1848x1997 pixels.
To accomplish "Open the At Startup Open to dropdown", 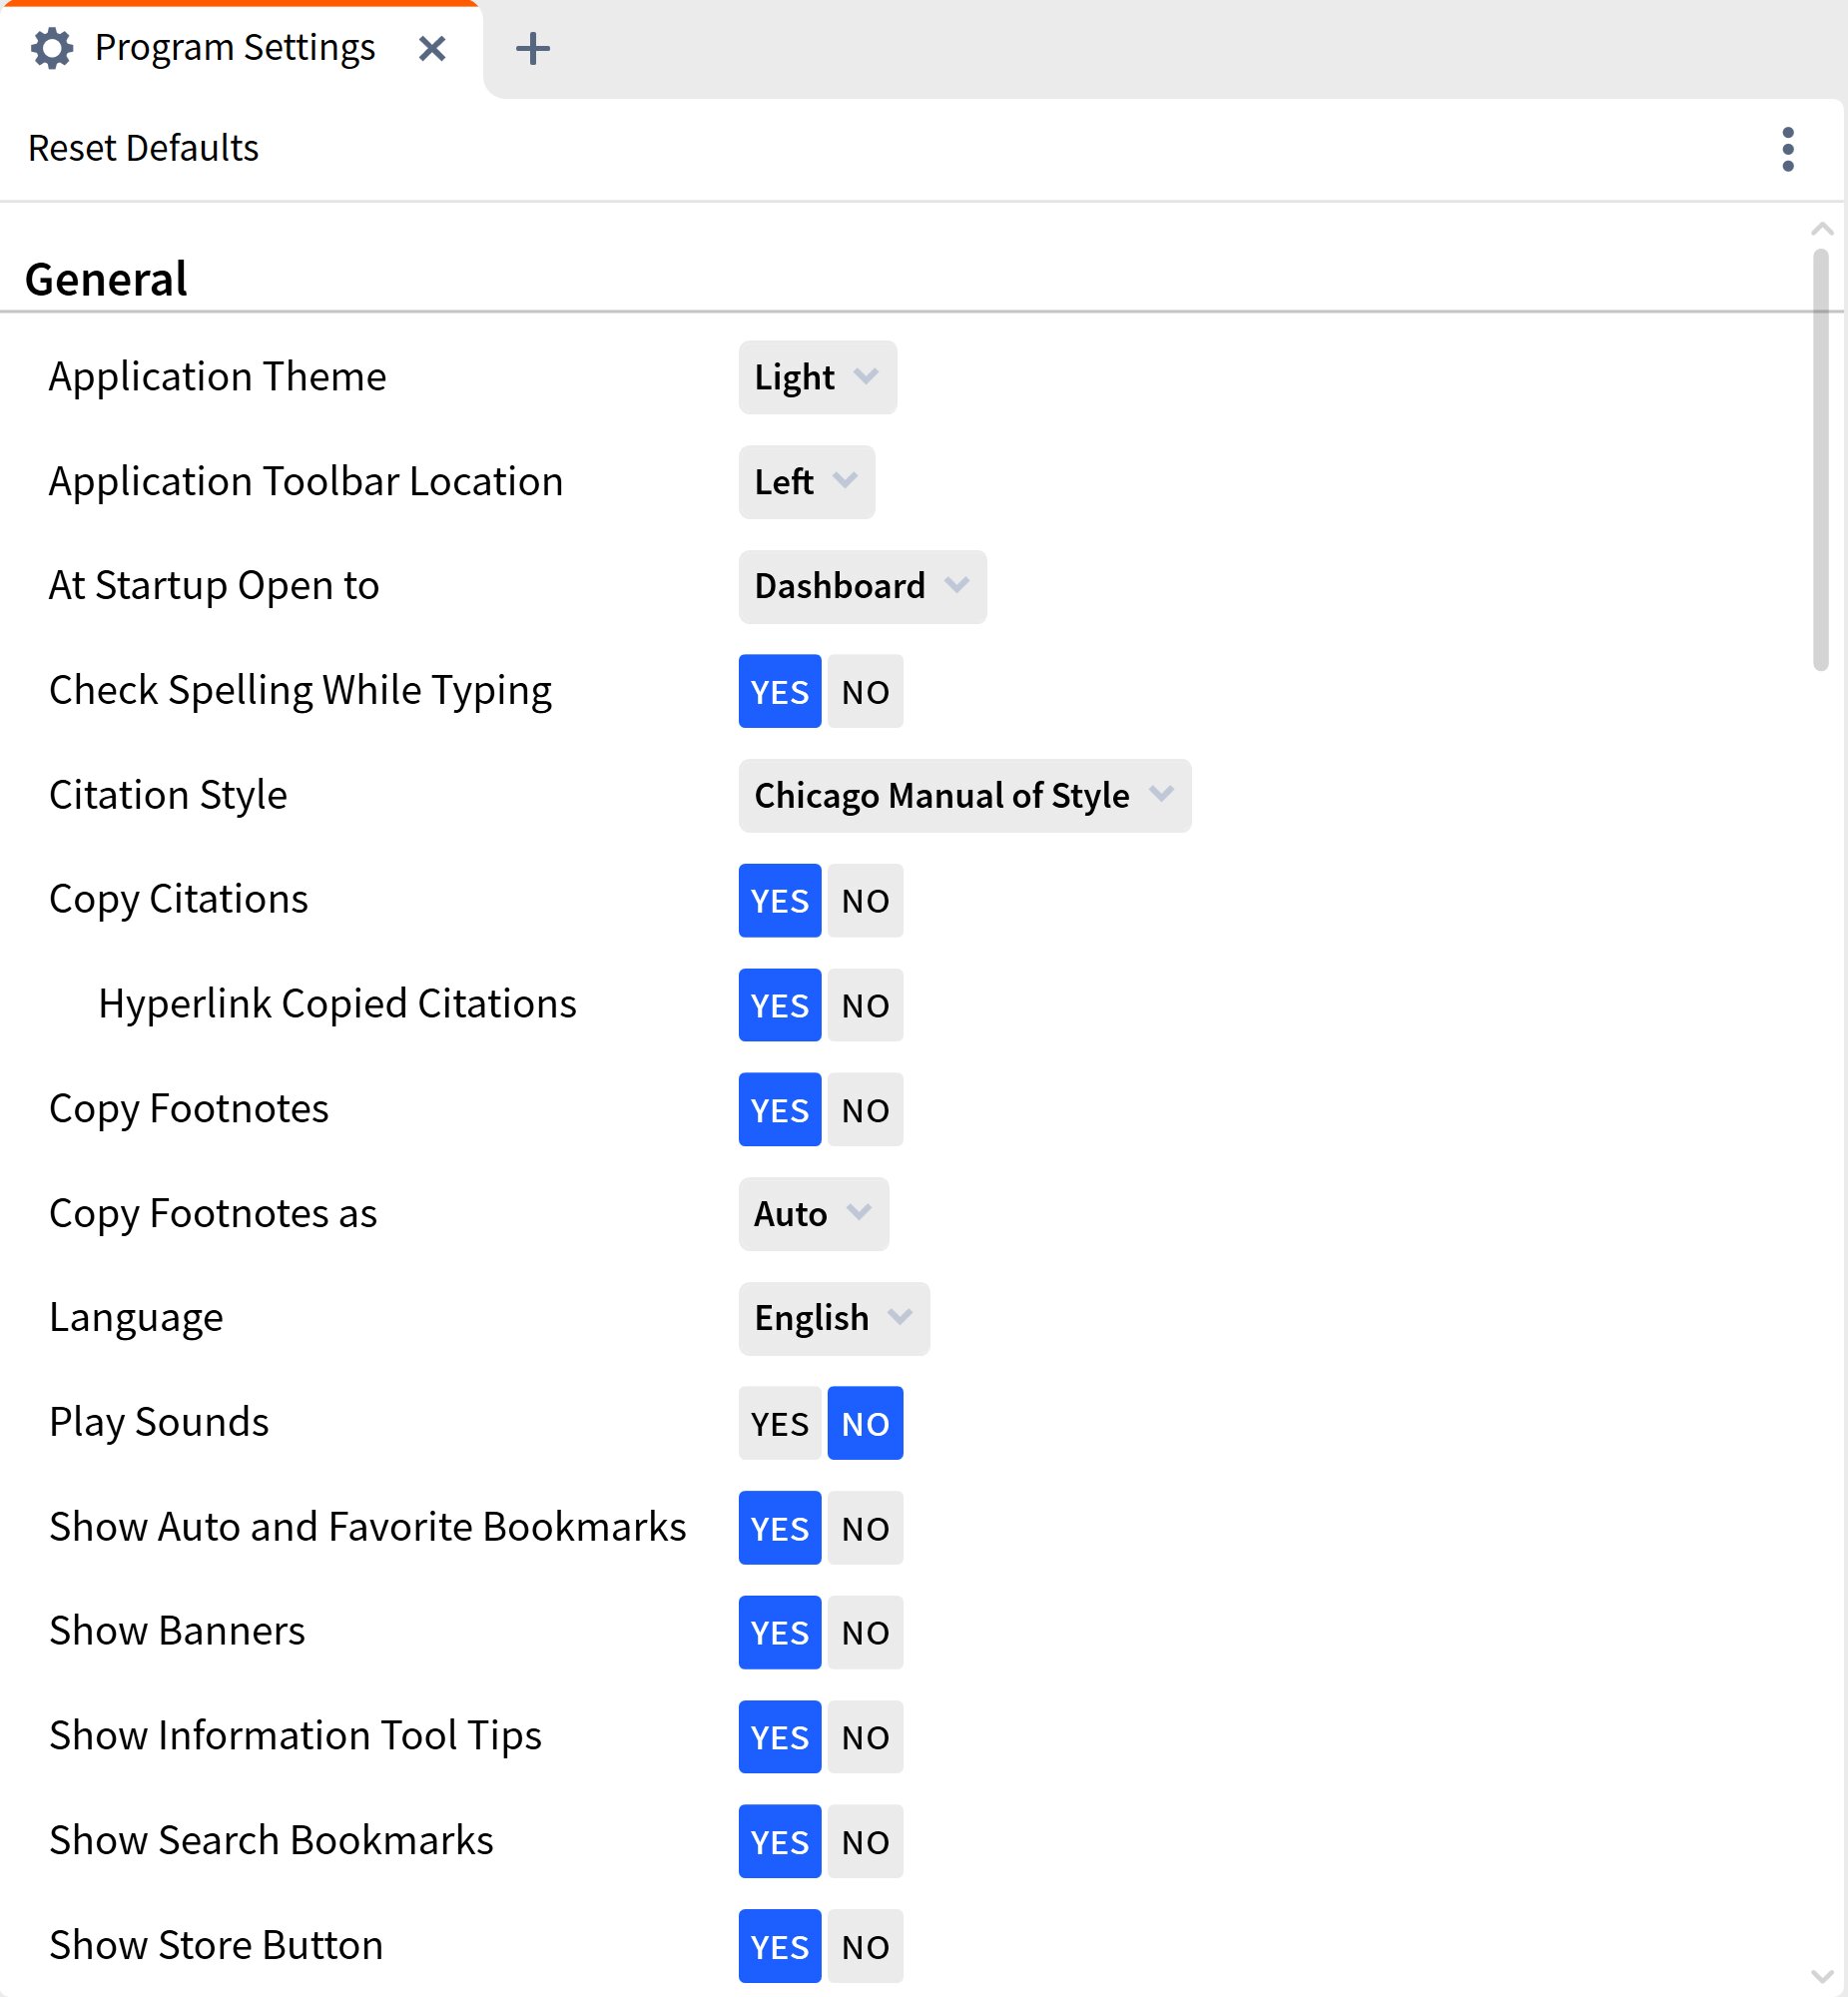I will click(x=861, y=586).
